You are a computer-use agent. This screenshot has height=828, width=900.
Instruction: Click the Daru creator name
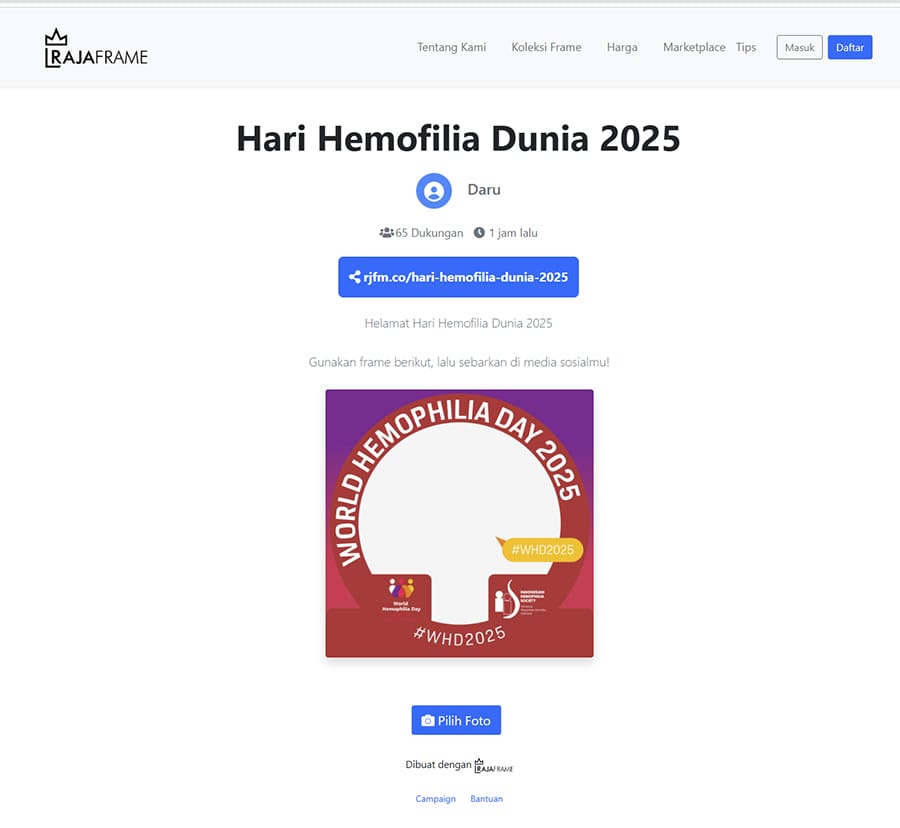click(x=484, y=190)
